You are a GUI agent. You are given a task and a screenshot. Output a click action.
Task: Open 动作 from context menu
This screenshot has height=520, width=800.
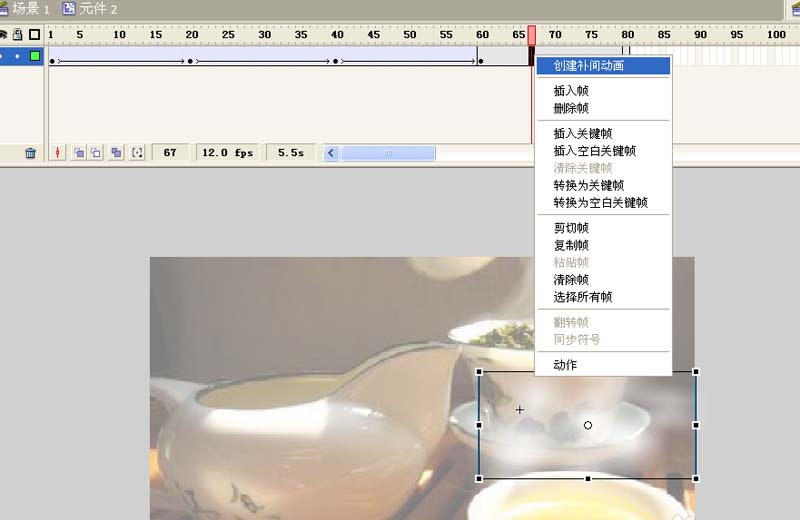point(565,365)
